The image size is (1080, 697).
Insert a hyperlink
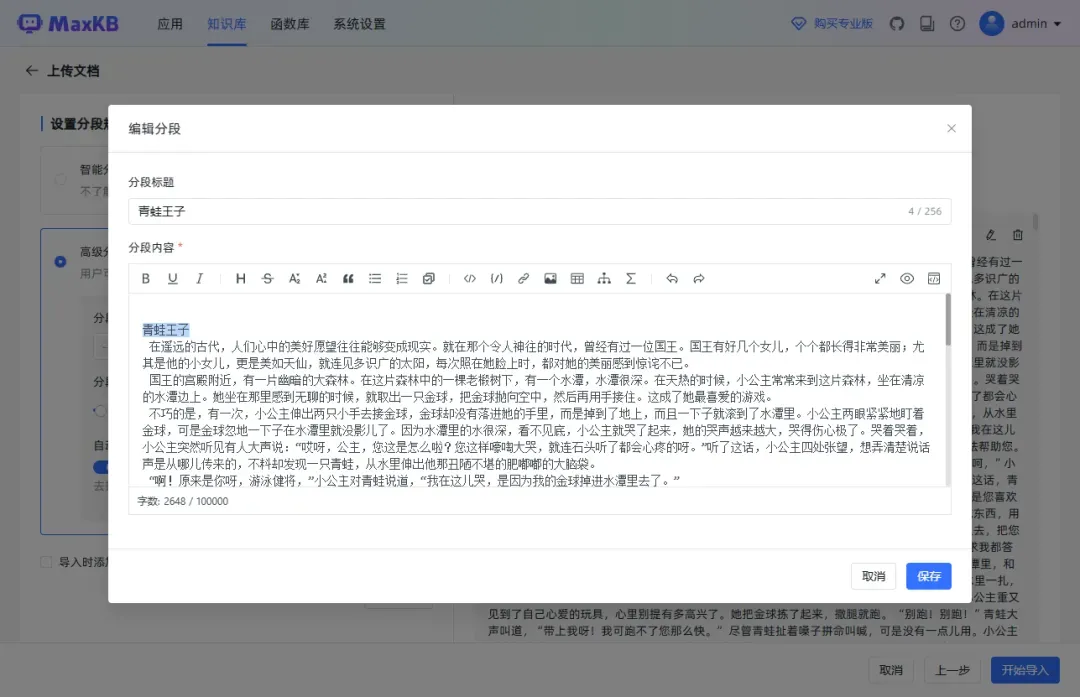[523, 278]
